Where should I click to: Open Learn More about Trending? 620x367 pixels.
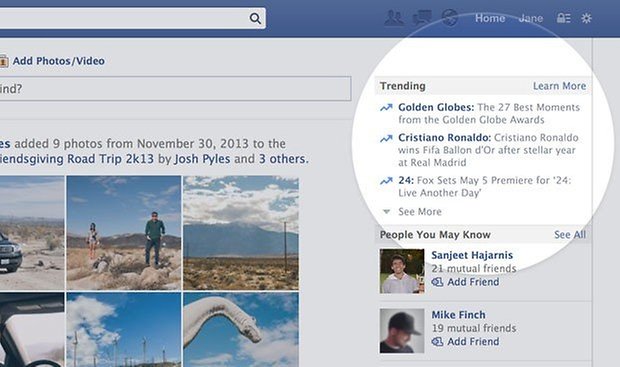(x=559, y=86)
